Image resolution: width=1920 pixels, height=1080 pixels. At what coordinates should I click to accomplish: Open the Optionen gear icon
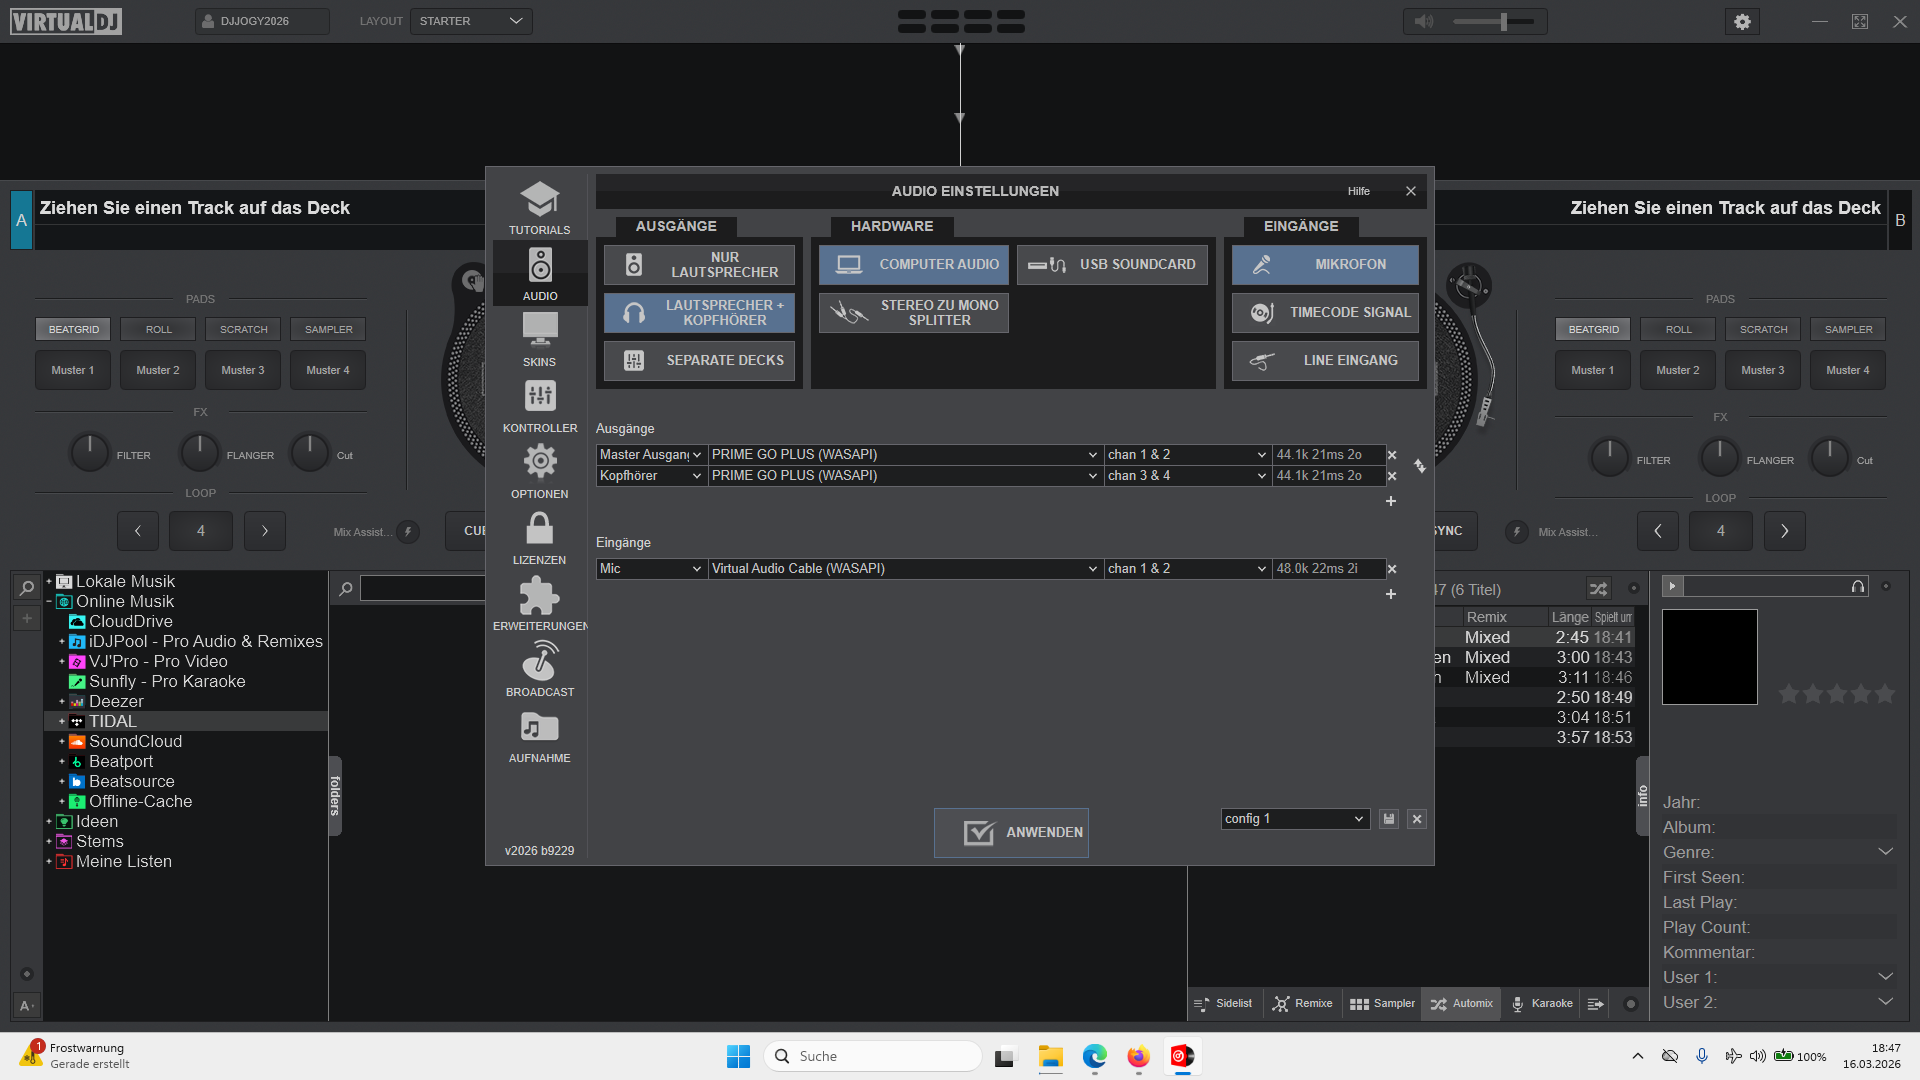(x=539, y=462)
